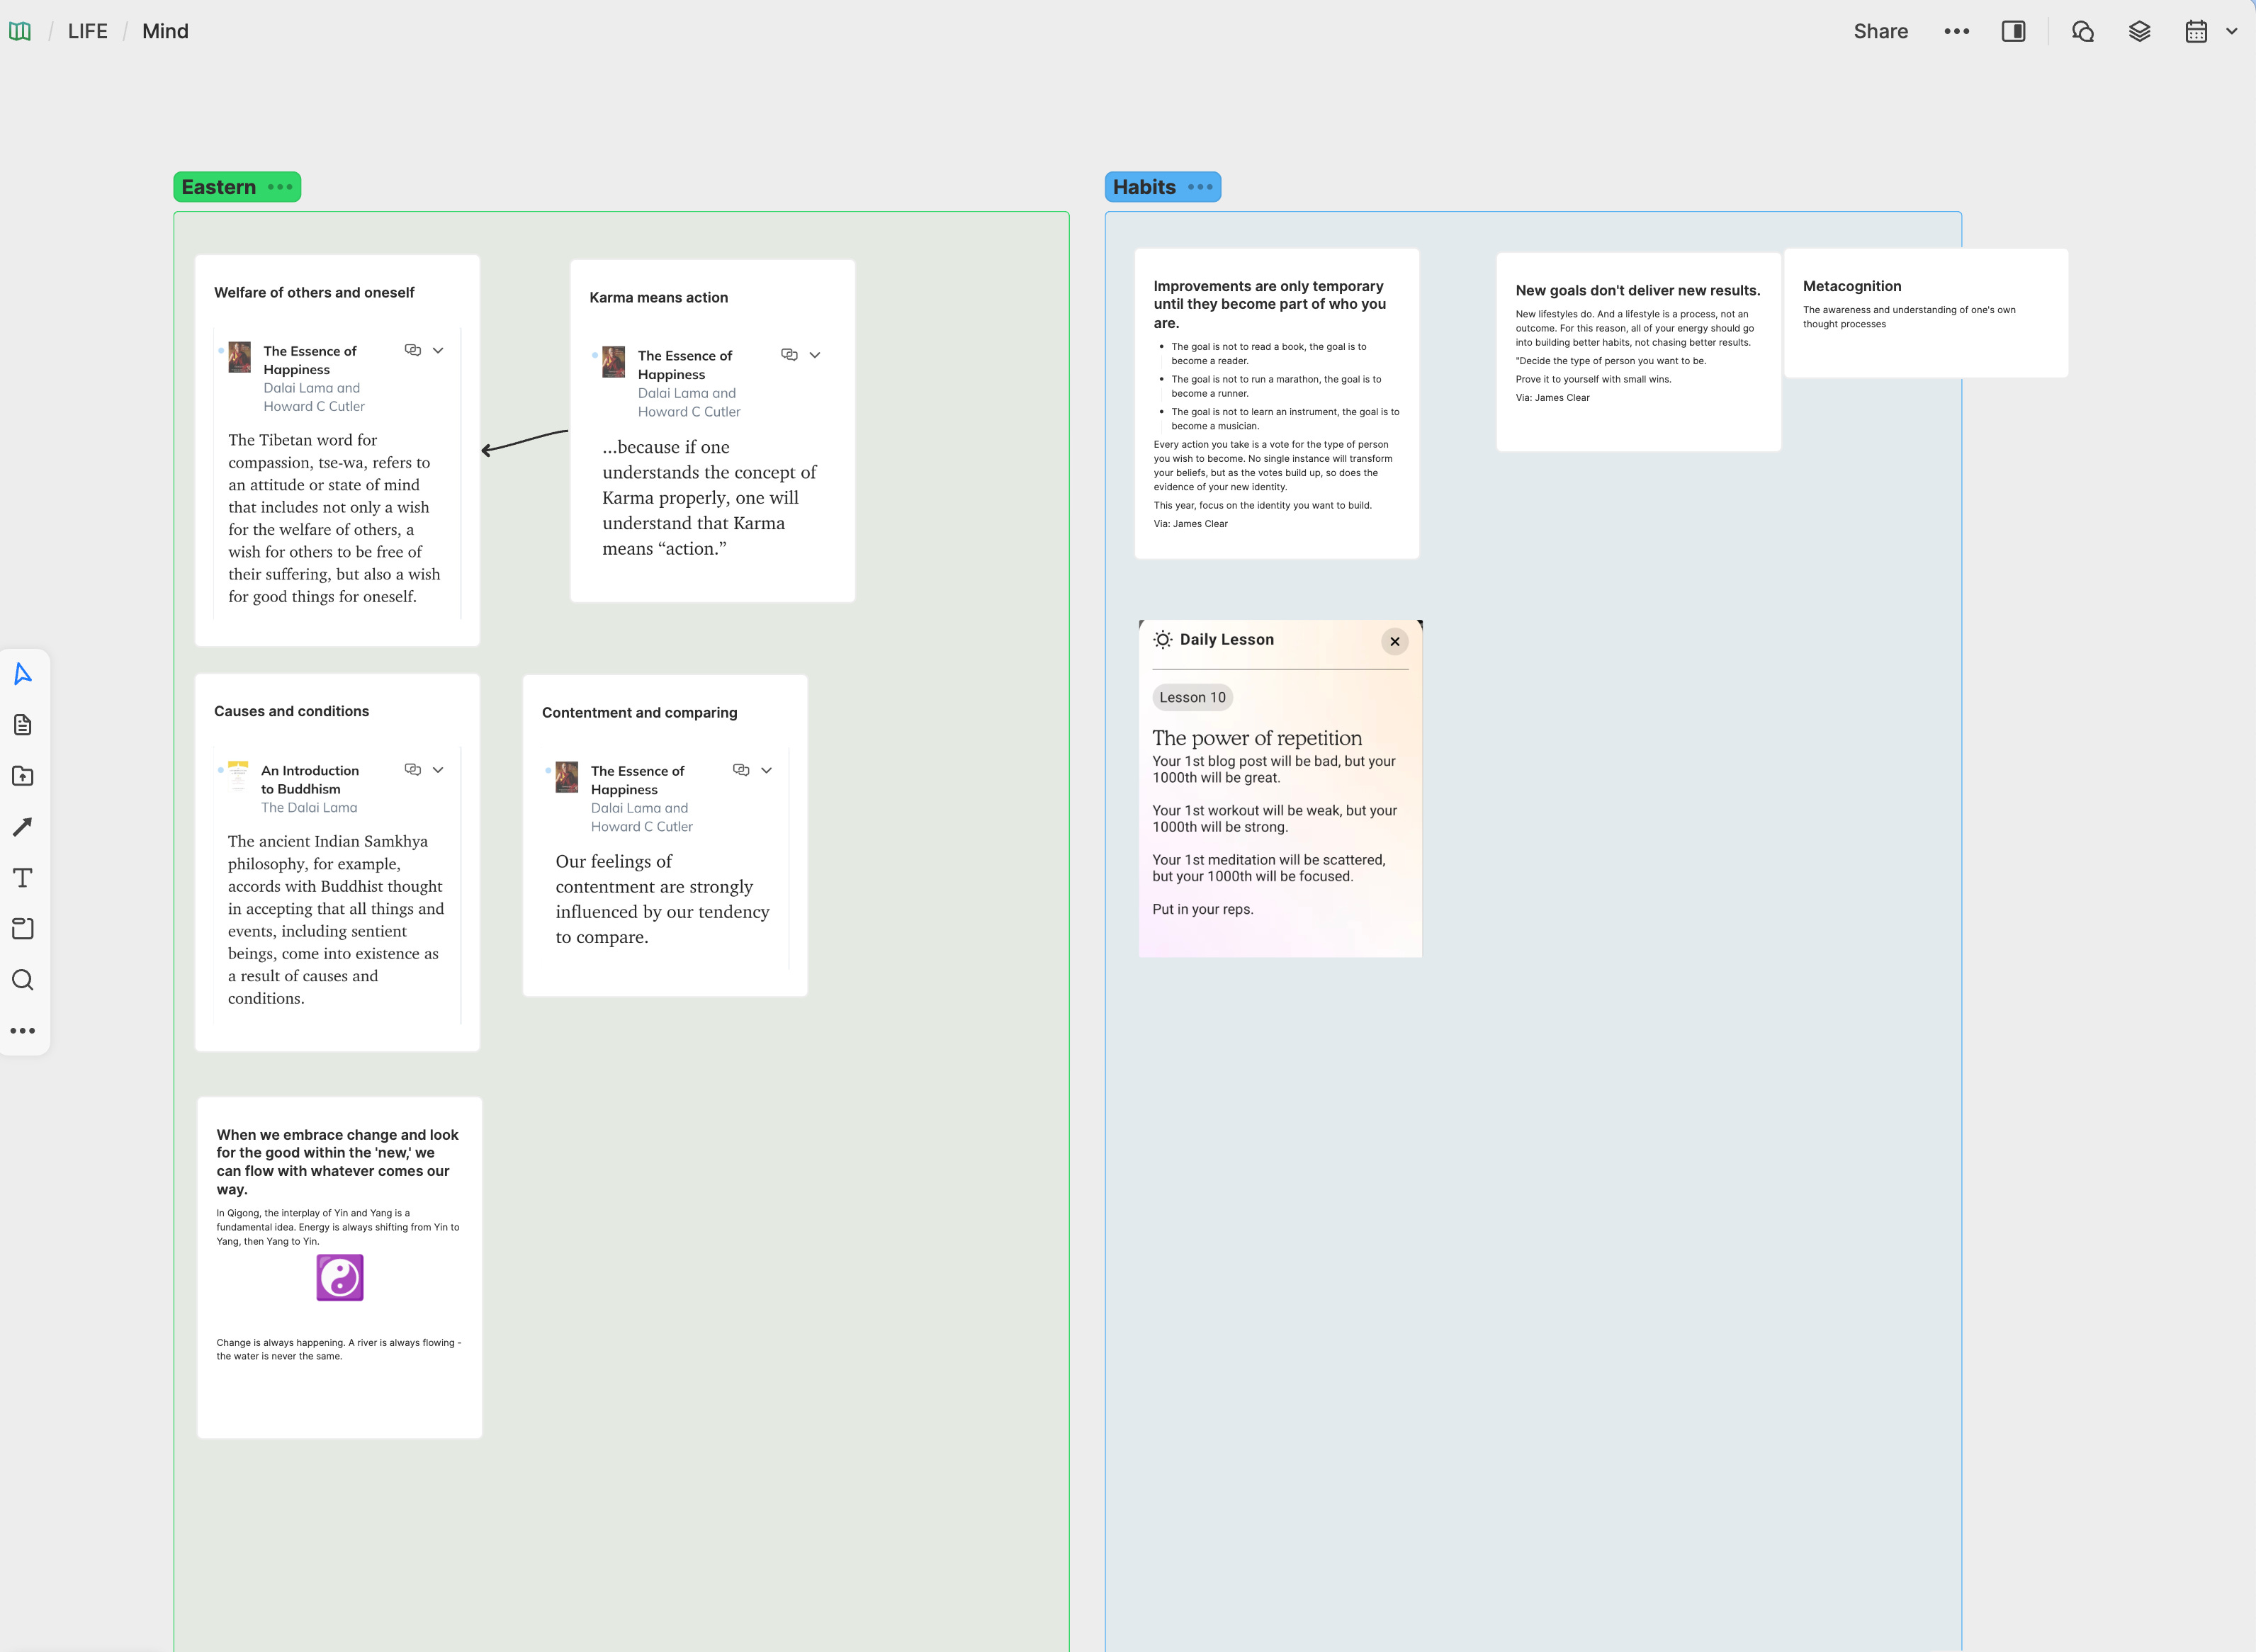Select the arrow/line drawing tool
The width and height of the screenshot is (2256, 1652).
tap(23, 827)
